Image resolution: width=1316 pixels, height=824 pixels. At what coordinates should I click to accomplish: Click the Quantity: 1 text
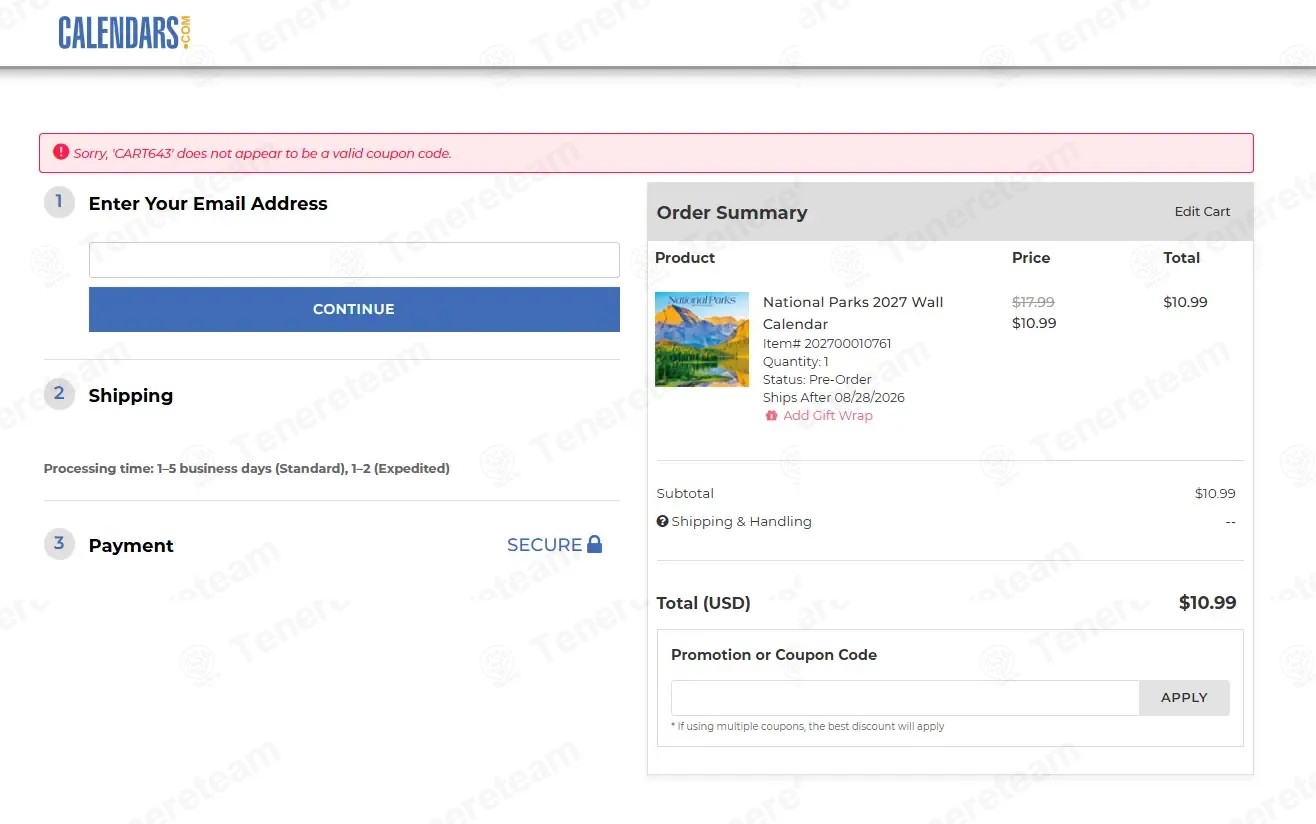pyautogui.click(x=796, y=362)
